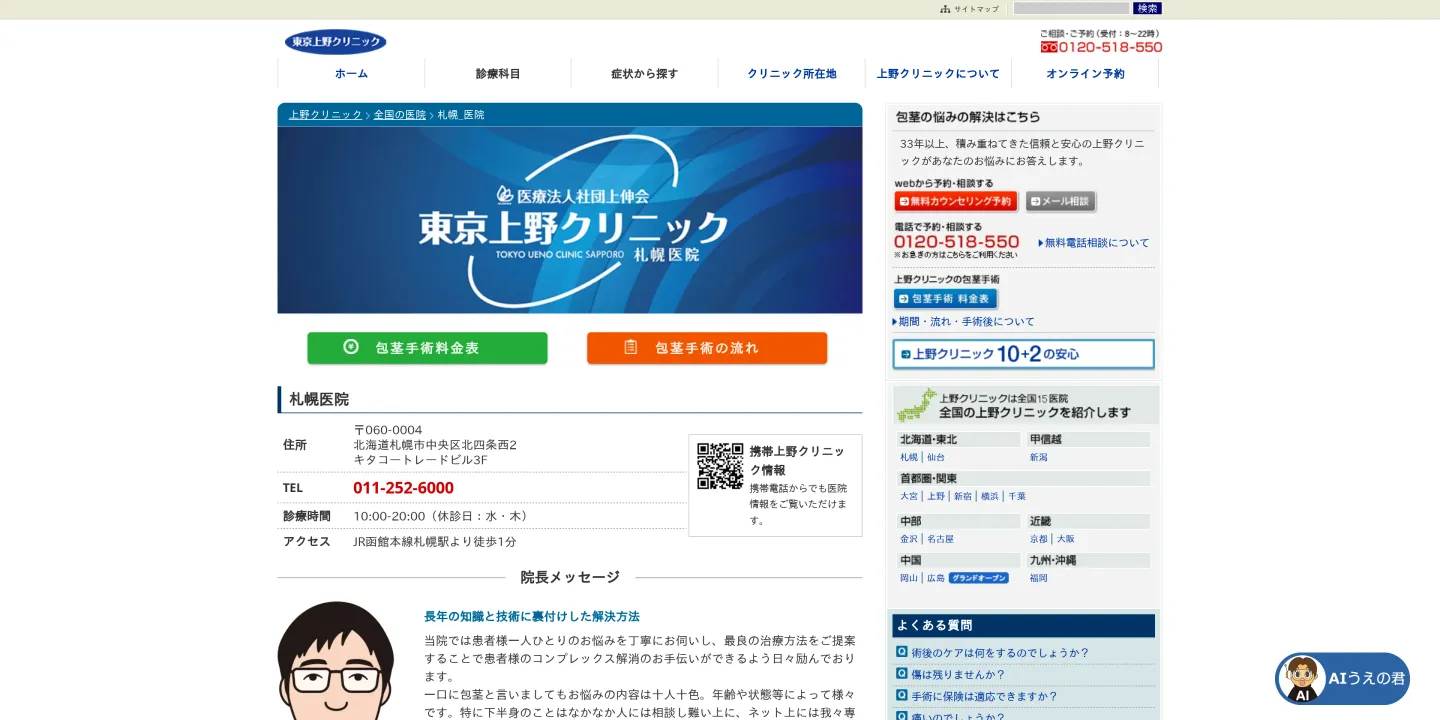The width and height of the screenshot is (1440, 720).
Task: Click the blue 包茎手術 料金表 sidebar button
Action: coord(946,299)
